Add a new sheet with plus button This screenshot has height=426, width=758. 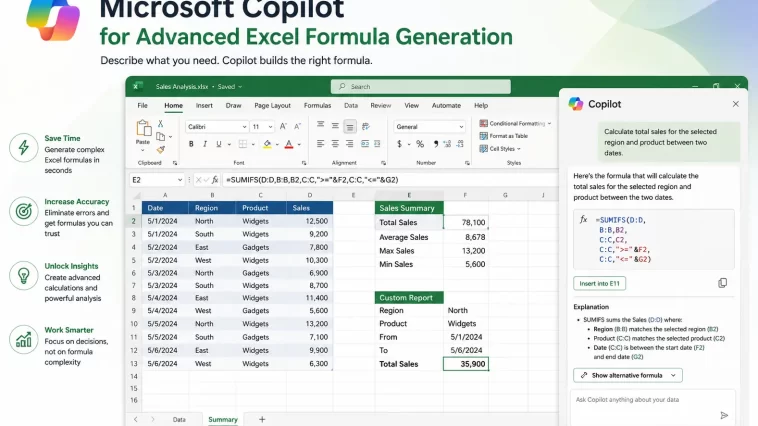(x=262, y=419)
